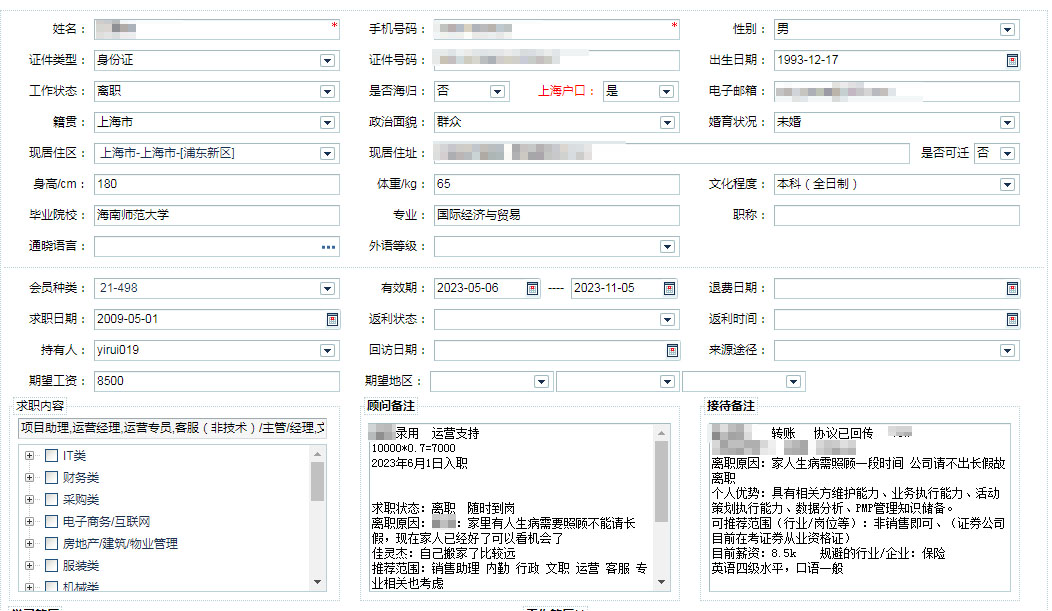The width and height of the screenshot is (1052, 611).
Task: Open the 返利时间 calendar picker
Action: tap(1012, 319)
